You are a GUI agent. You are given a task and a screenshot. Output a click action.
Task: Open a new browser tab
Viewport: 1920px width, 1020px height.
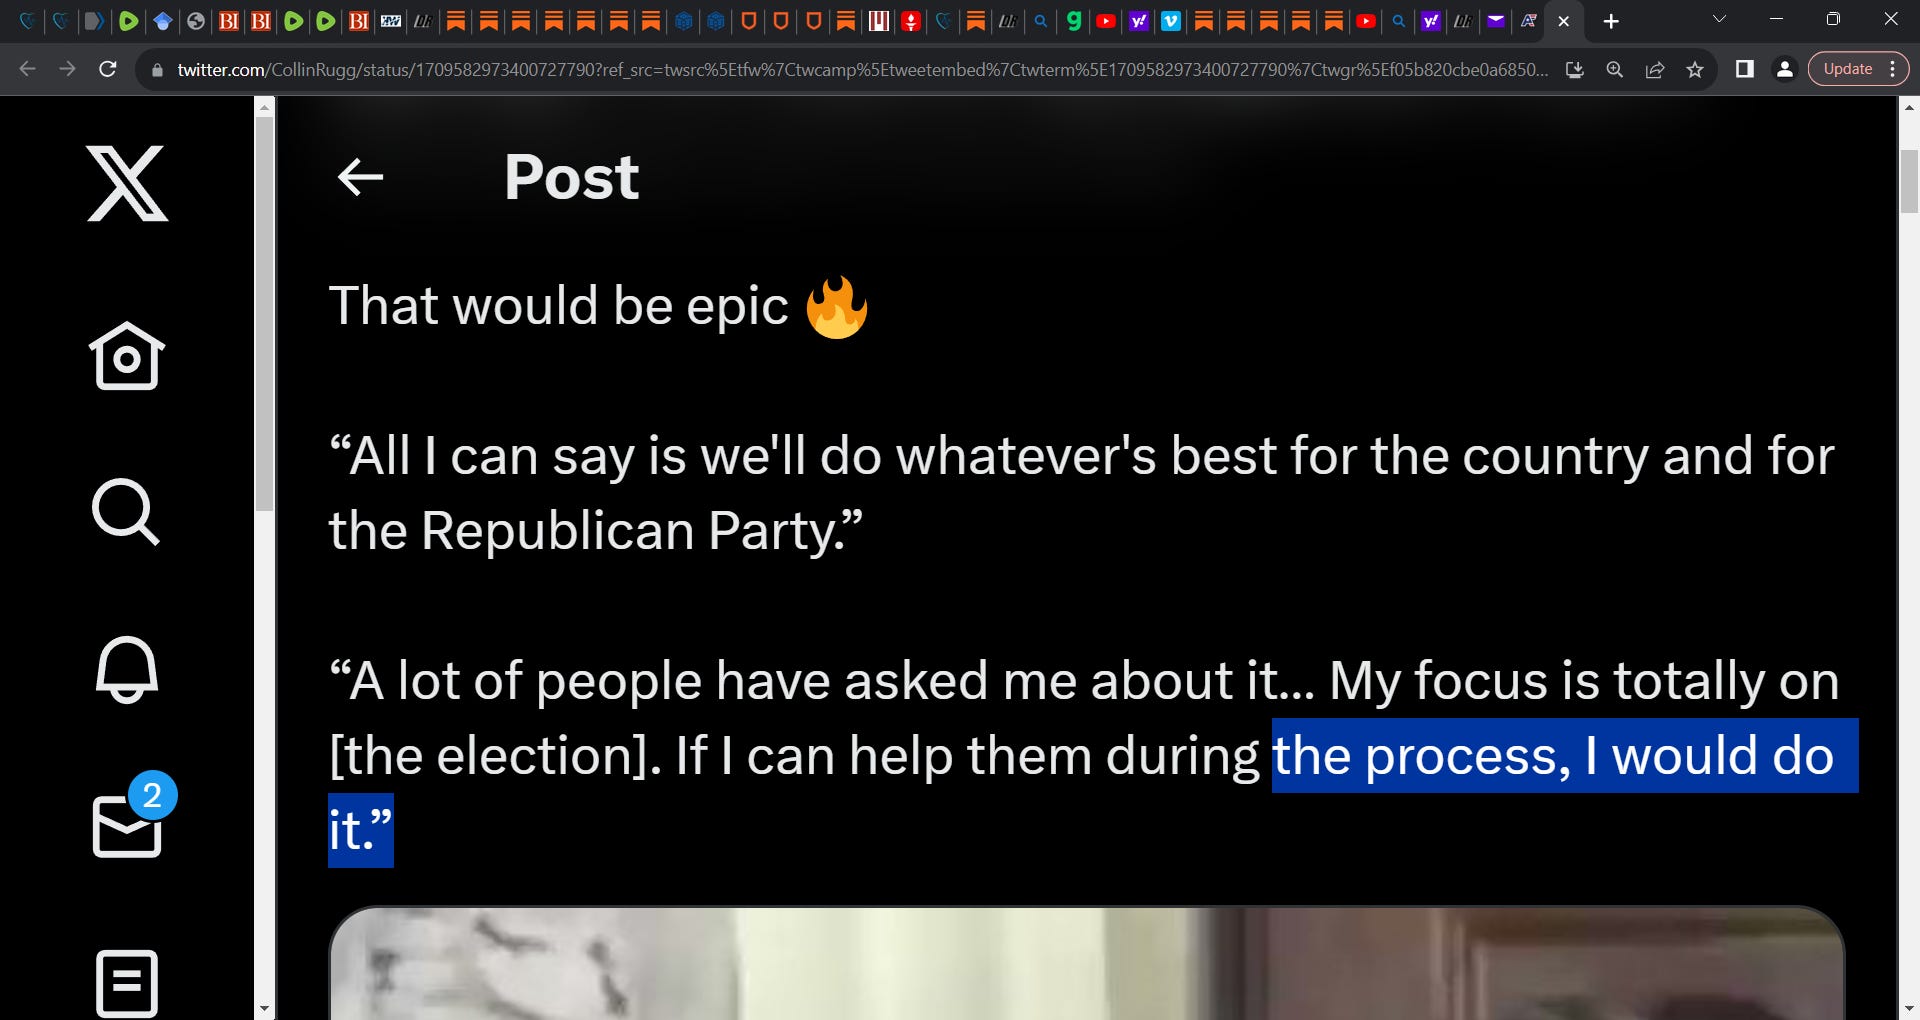pyautogui.click(x=1610, y=21)
